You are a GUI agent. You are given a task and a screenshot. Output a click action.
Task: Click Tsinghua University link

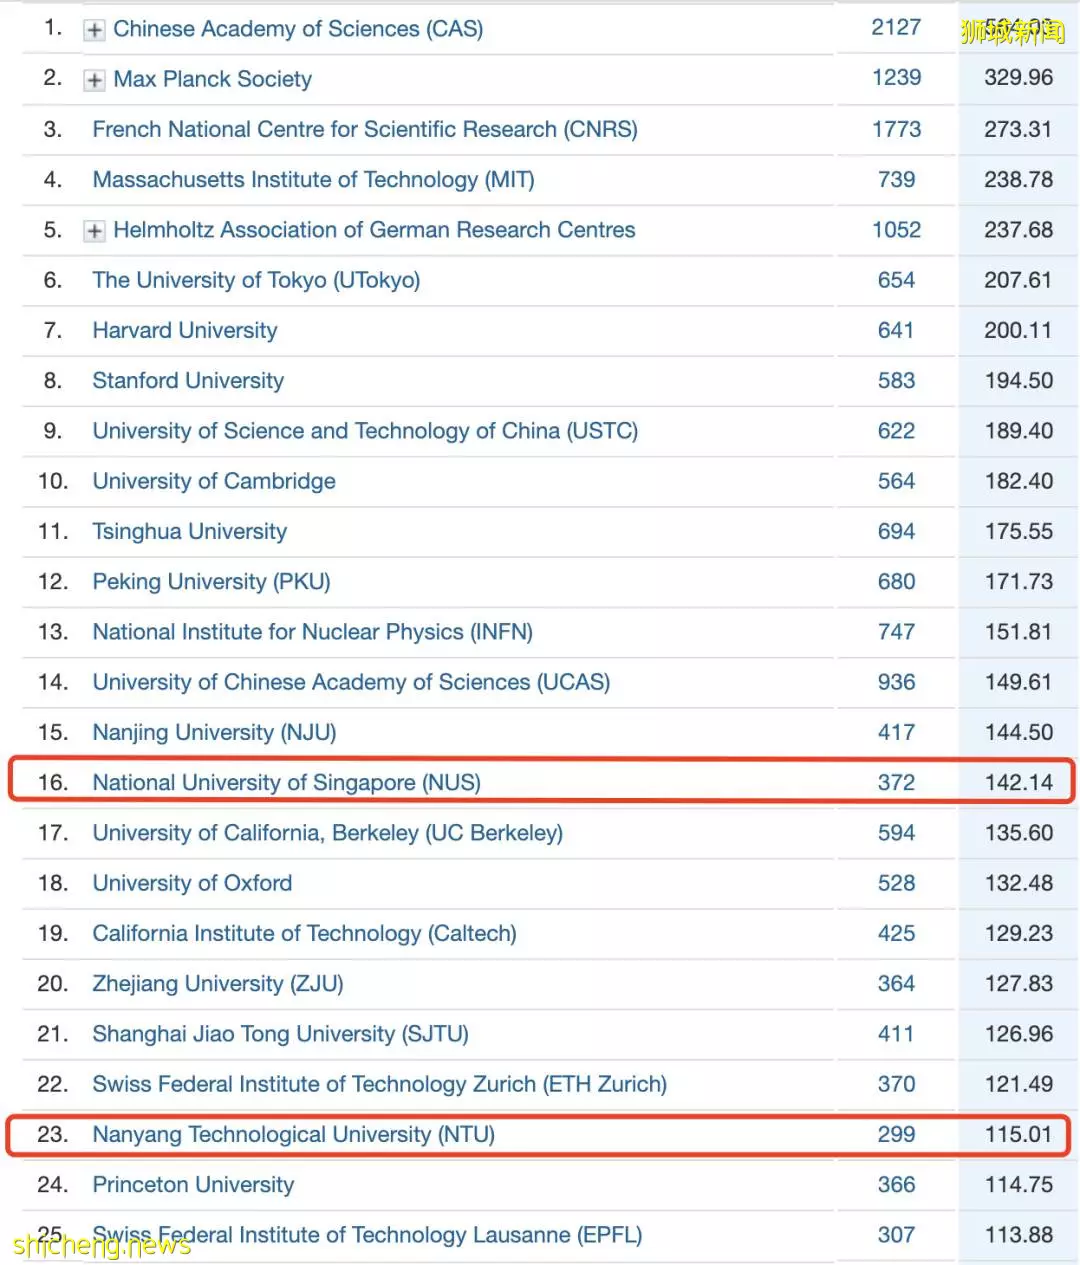click(x=190, y=531)
